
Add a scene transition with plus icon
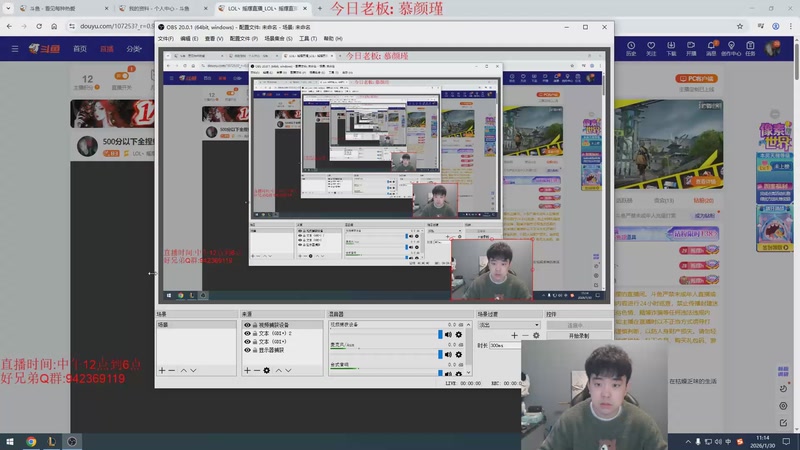click(x=514, y=335)
